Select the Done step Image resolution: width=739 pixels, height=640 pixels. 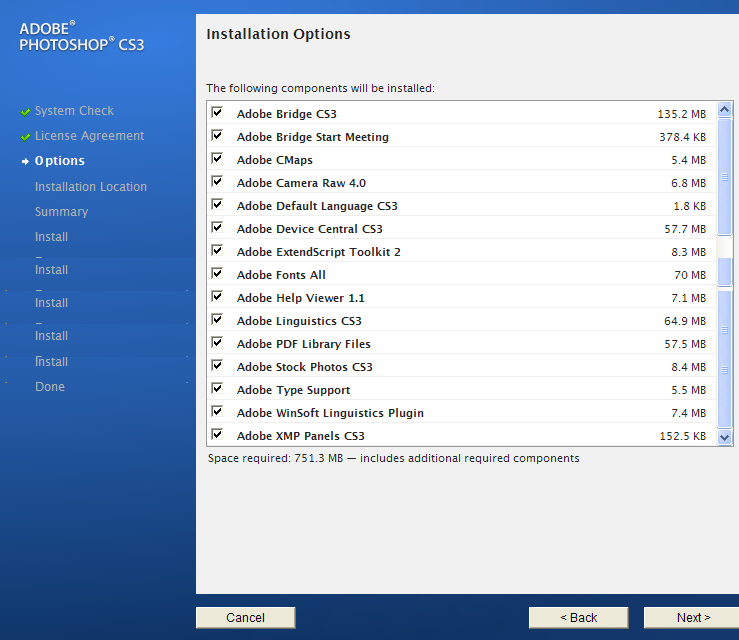(50, 387)
